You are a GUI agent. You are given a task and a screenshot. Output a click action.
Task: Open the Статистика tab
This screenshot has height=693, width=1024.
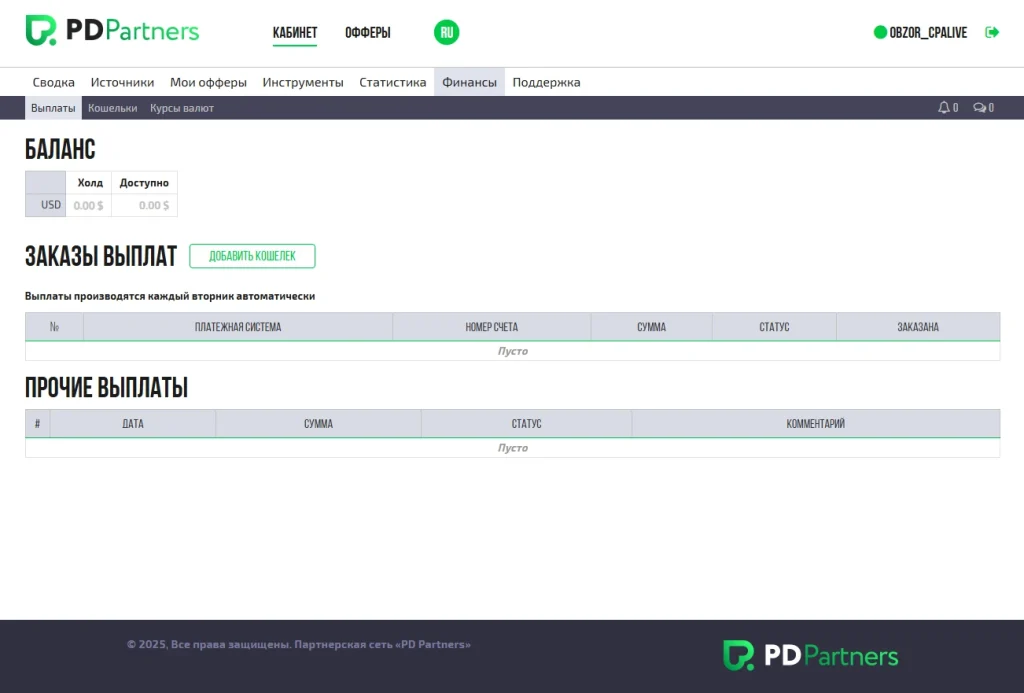392,82
